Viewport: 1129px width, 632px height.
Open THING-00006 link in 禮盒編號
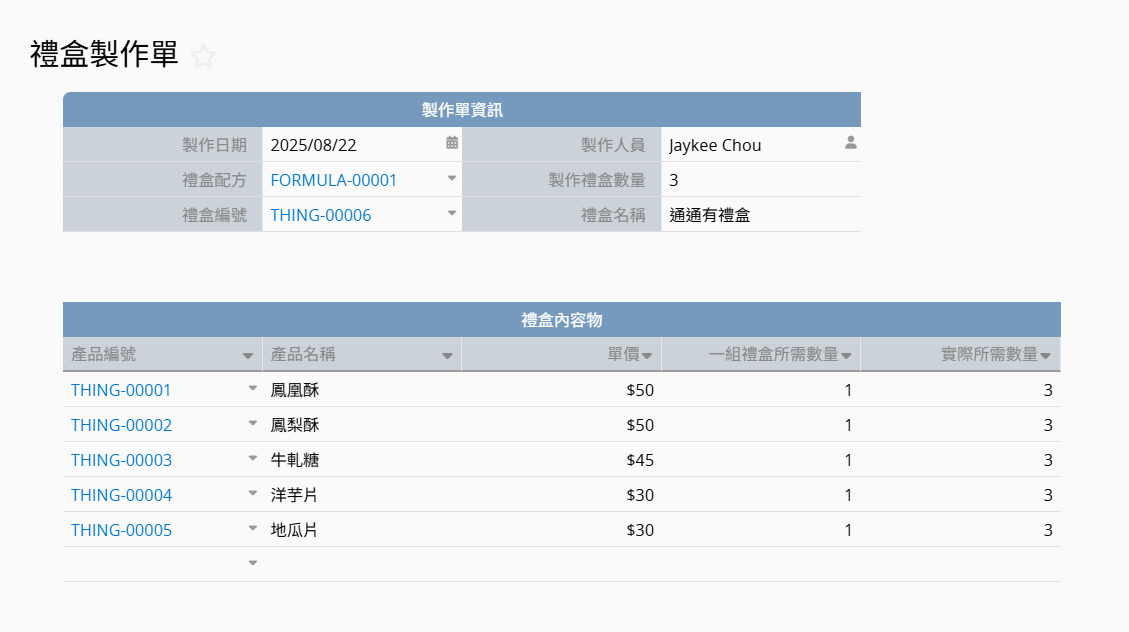click(x=321, y=215)
